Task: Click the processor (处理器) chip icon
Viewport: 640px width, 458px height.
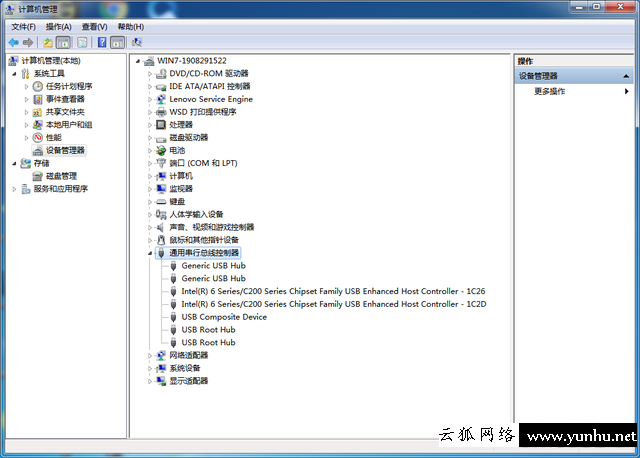Action: [162, 125]
